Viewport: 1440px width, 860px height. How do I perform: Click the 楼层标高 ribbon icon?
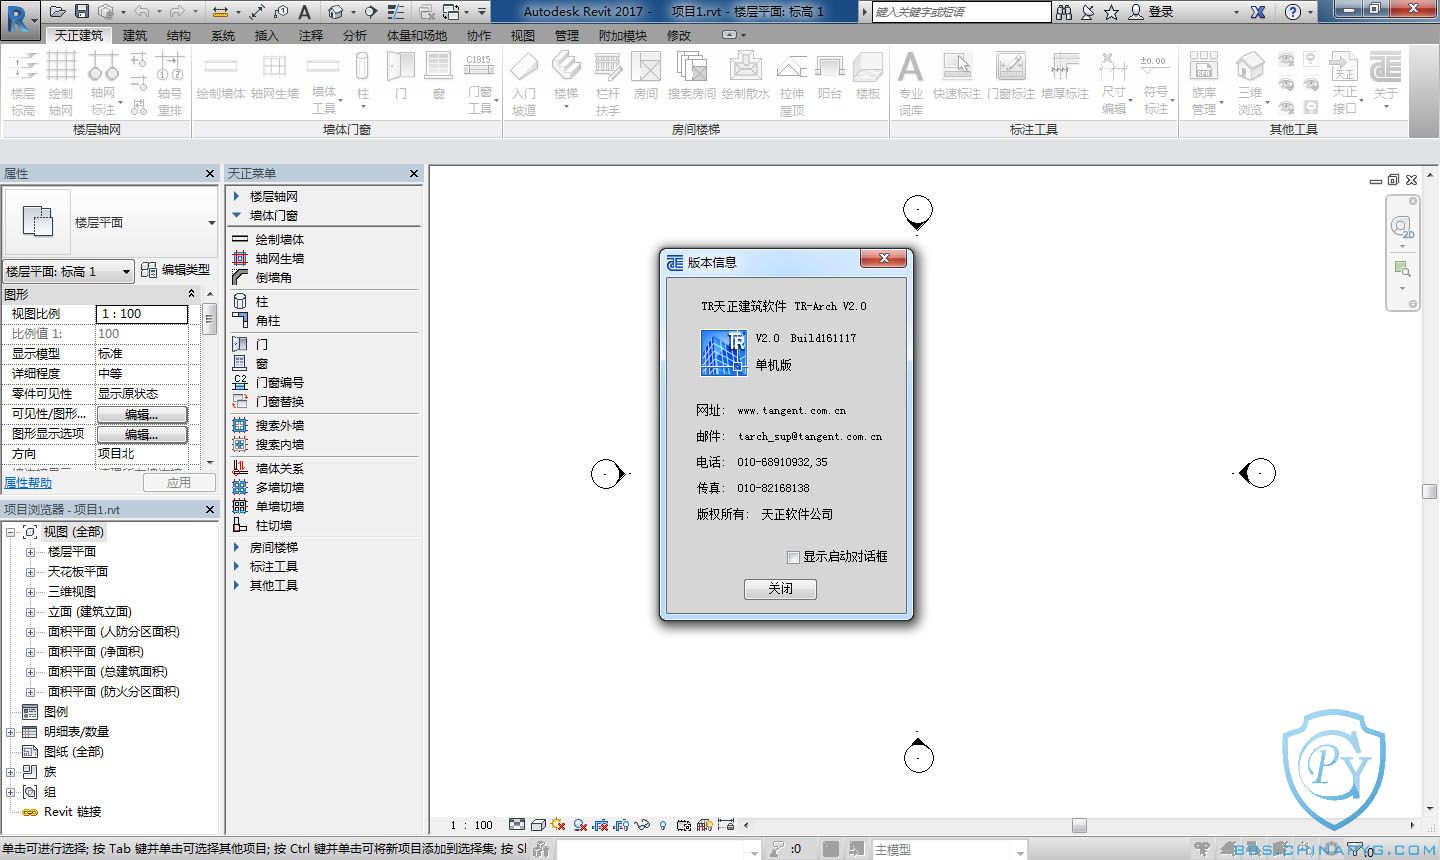(x=23, y=83)
